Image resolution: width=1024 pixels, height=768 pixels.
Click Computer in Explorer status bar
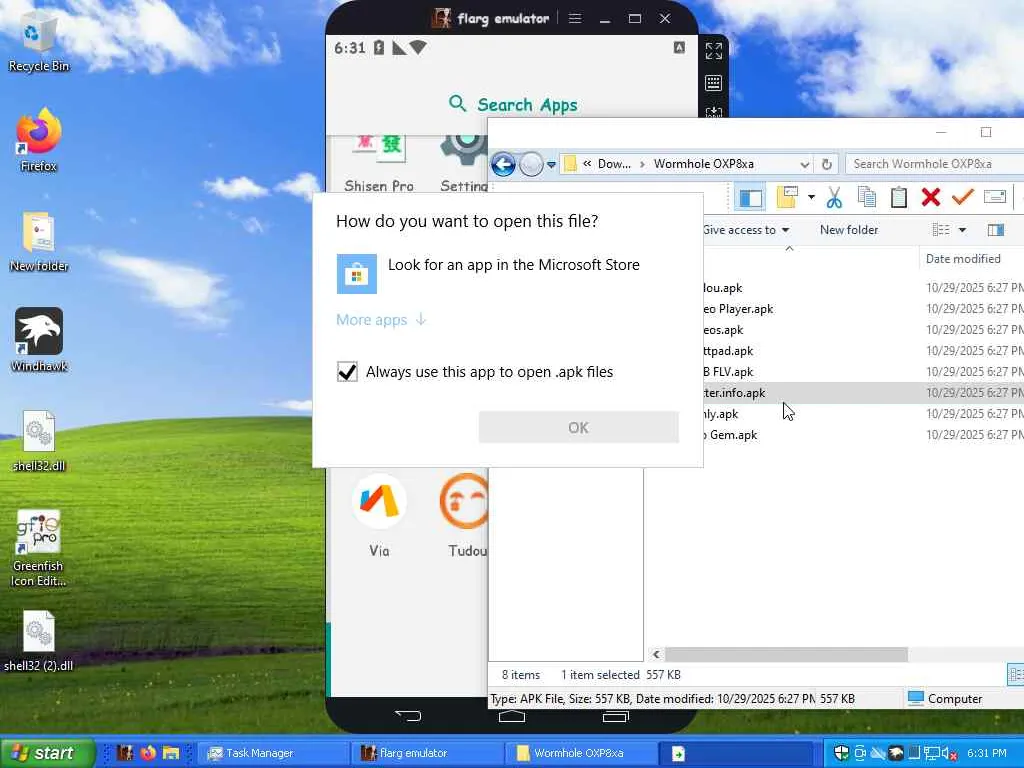[945, 699]
